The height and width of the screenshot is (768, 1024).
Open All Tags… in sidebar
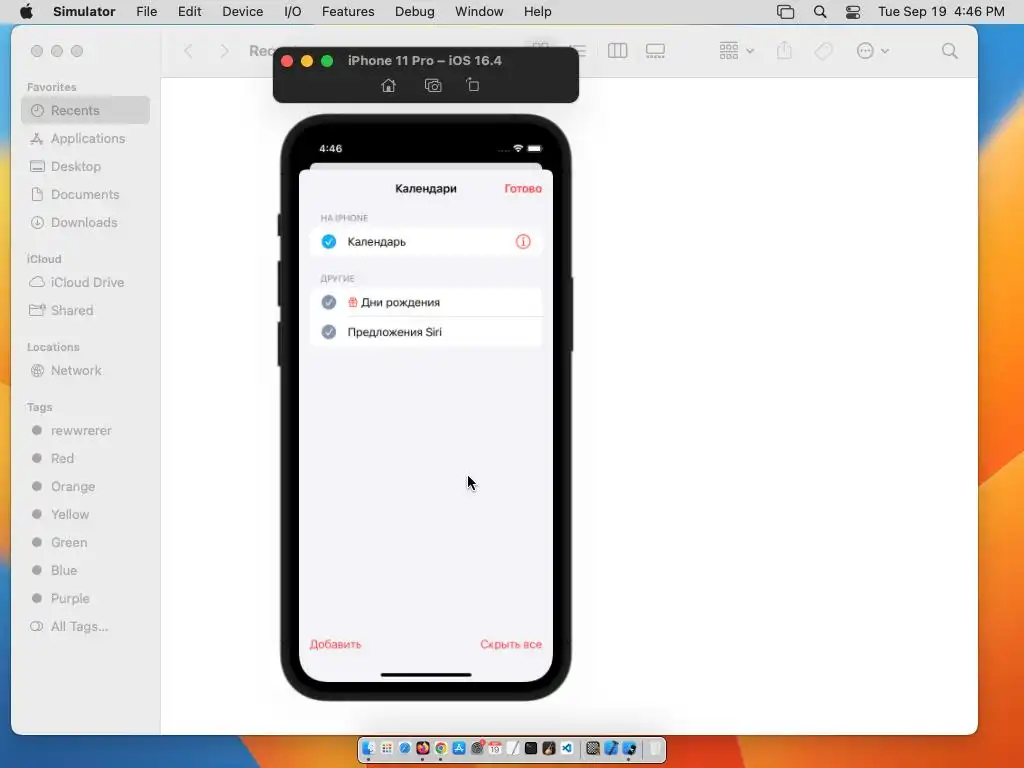(86, 626)
